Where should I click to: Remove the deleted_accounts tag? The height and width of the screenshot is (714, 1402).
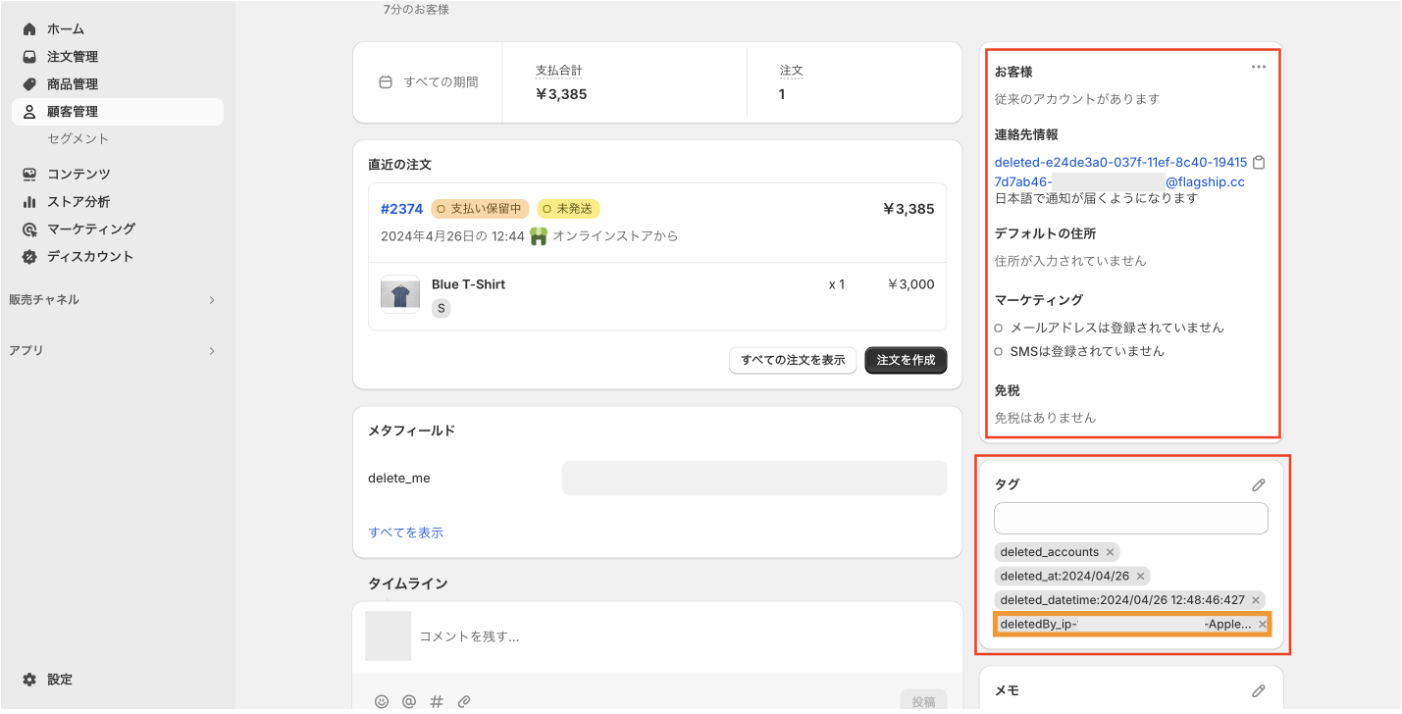pyautogui.click(x=1110, y=552)
